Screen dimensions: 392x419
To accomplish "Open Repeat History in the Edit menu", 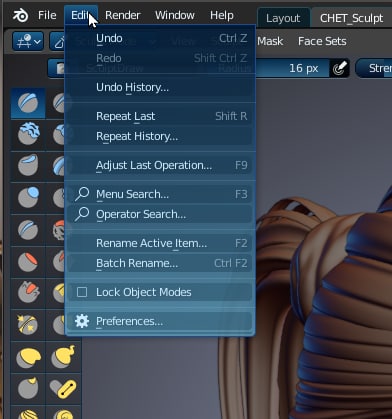I will 160,136.
